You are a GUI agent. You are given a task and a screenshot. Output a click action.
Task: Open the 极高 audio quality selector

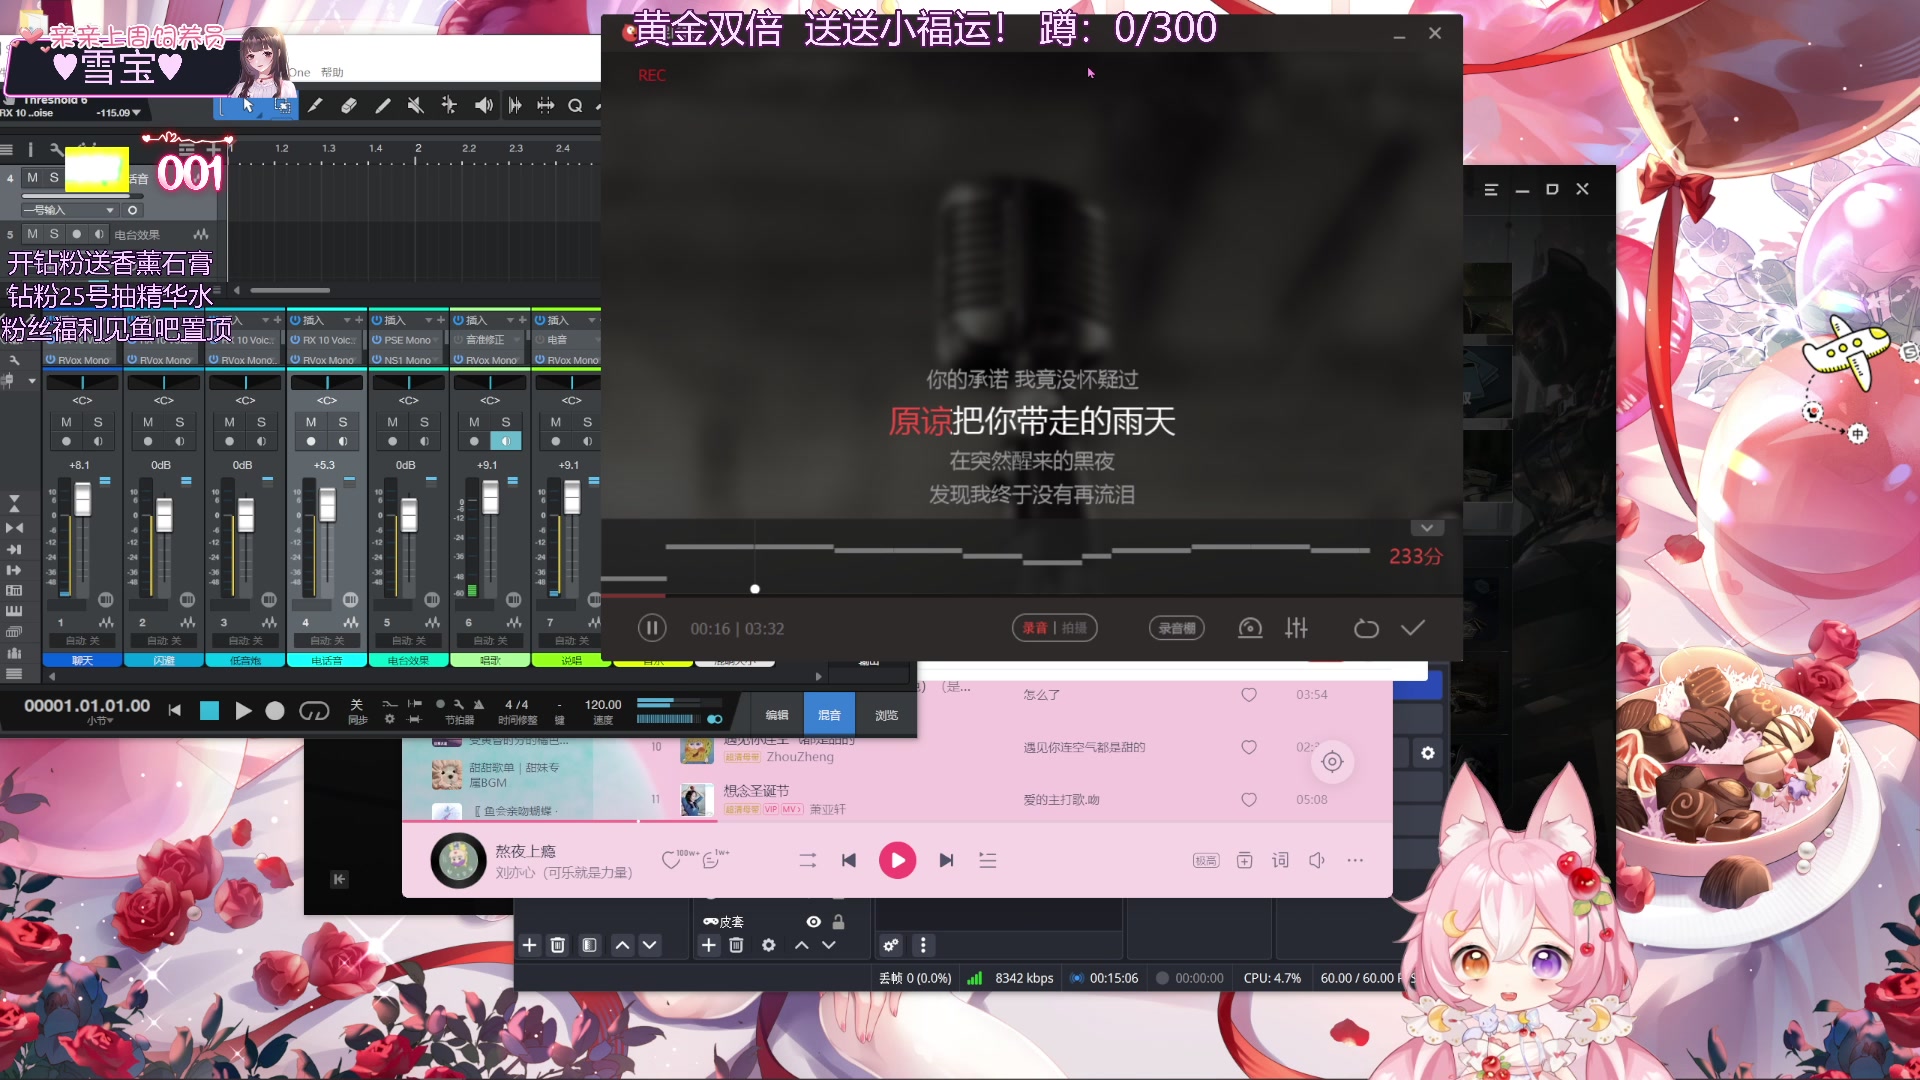(1206, 860)
